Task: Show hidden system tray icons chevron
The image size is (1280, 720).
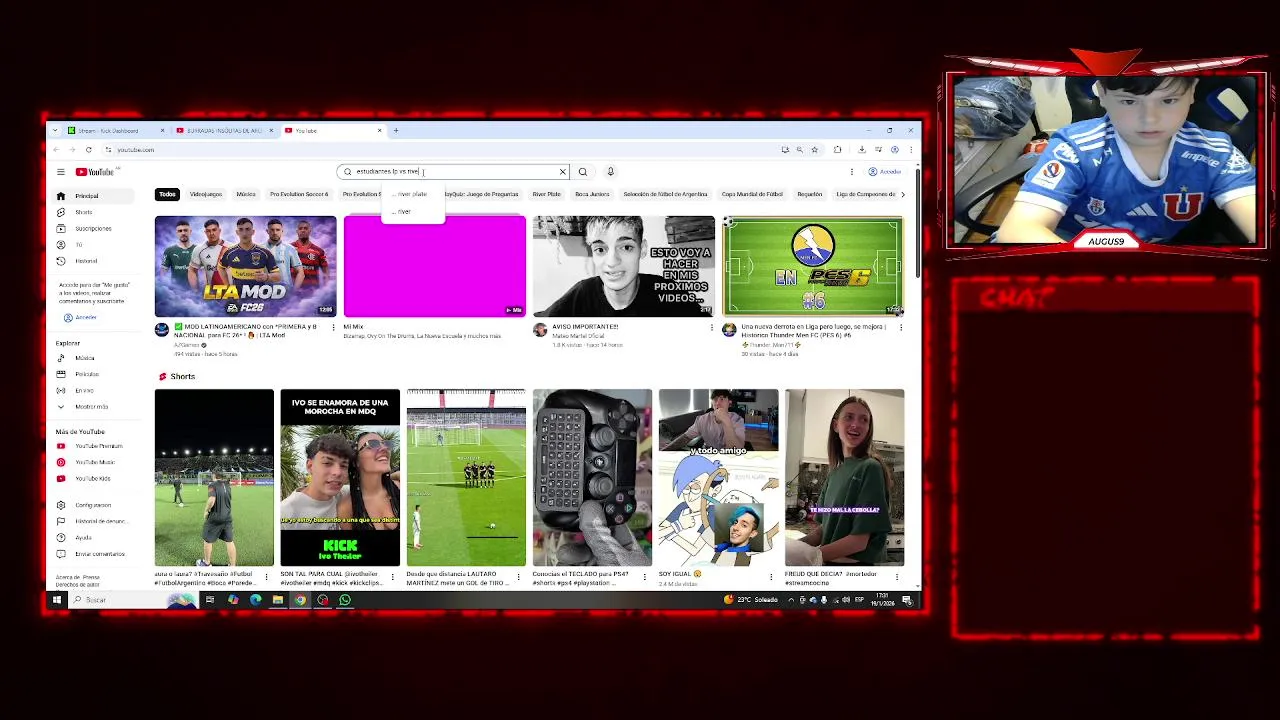Action: click(x=790, y=600)
